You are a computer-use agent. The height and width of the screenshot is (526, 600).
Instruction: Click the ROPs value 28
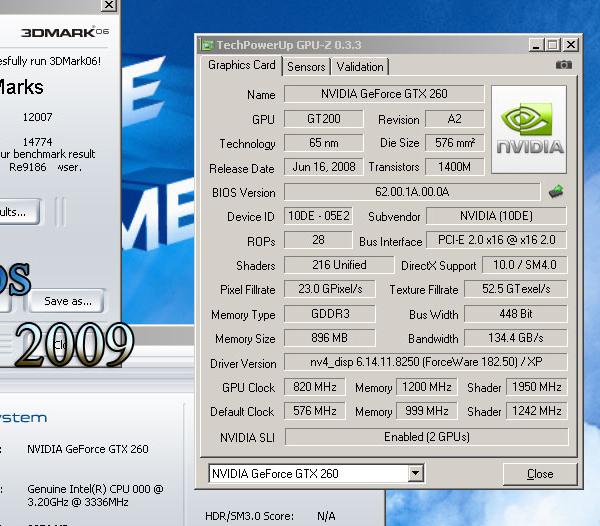pyautogui.click(x=318, y=240)
